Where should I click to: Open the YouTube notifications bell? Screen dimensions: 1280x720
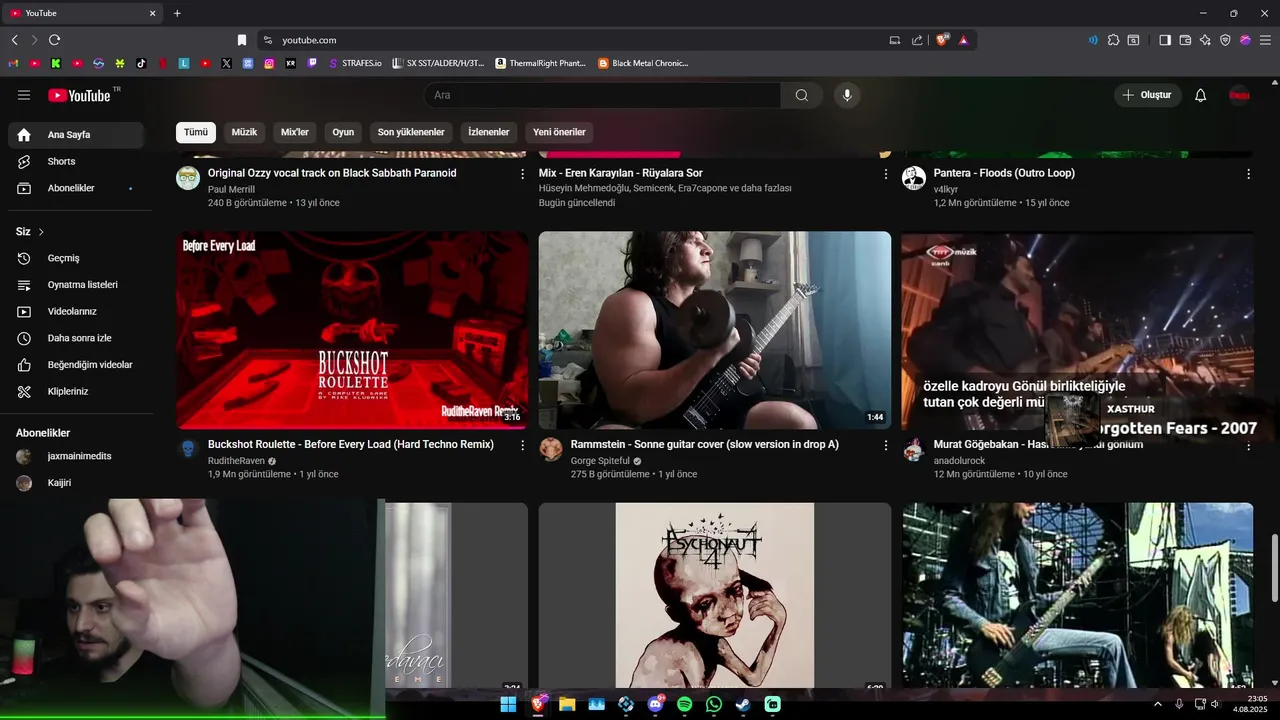(x=1201, y=95)
